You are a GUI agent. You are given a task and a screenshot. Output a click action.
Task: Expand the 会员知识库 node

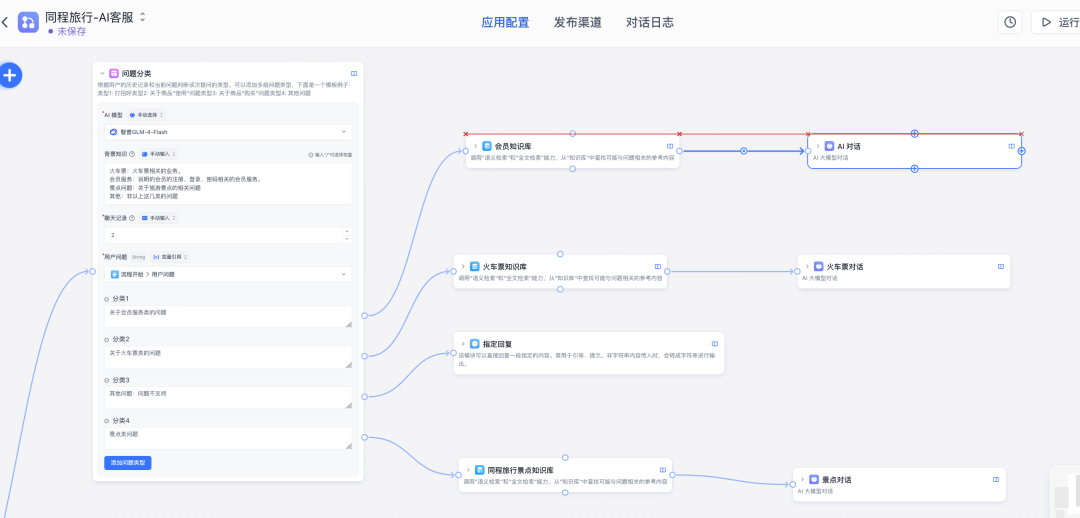475,146
